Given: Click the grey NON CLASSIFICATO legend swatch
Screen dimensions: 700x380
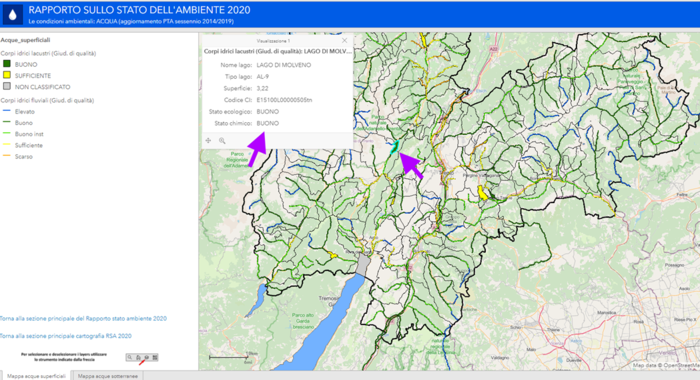Looking at the screenshot, I should (7, 86).
